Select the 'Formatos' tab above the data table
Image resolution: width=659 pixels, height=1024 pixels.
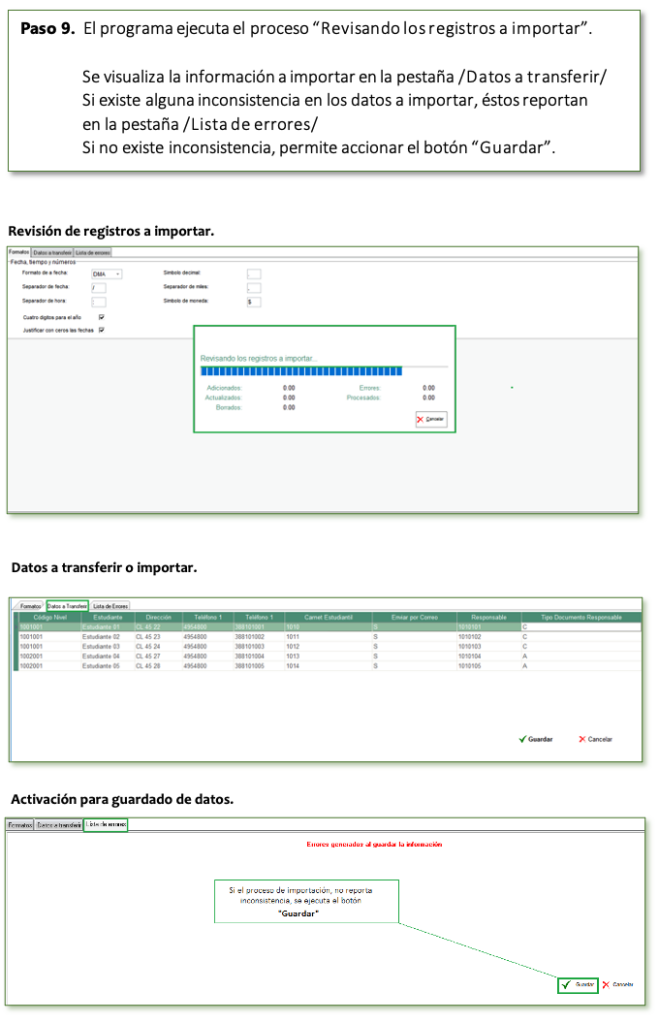coord(30,606)
